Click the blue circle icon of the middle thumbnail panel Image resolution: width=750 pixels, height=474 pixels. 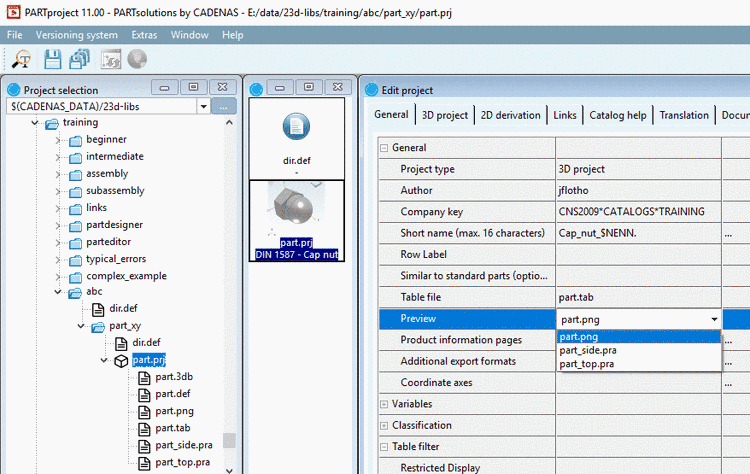pos(256,89)
